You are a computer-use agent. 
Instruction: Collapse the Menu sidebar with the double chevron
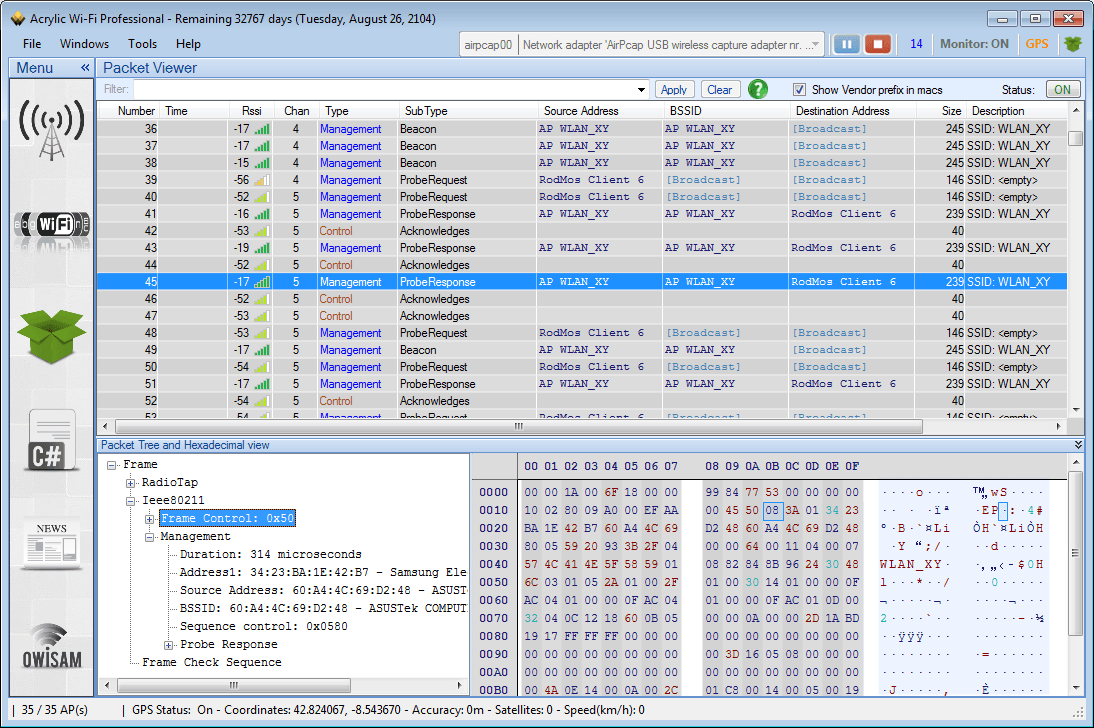85,68
